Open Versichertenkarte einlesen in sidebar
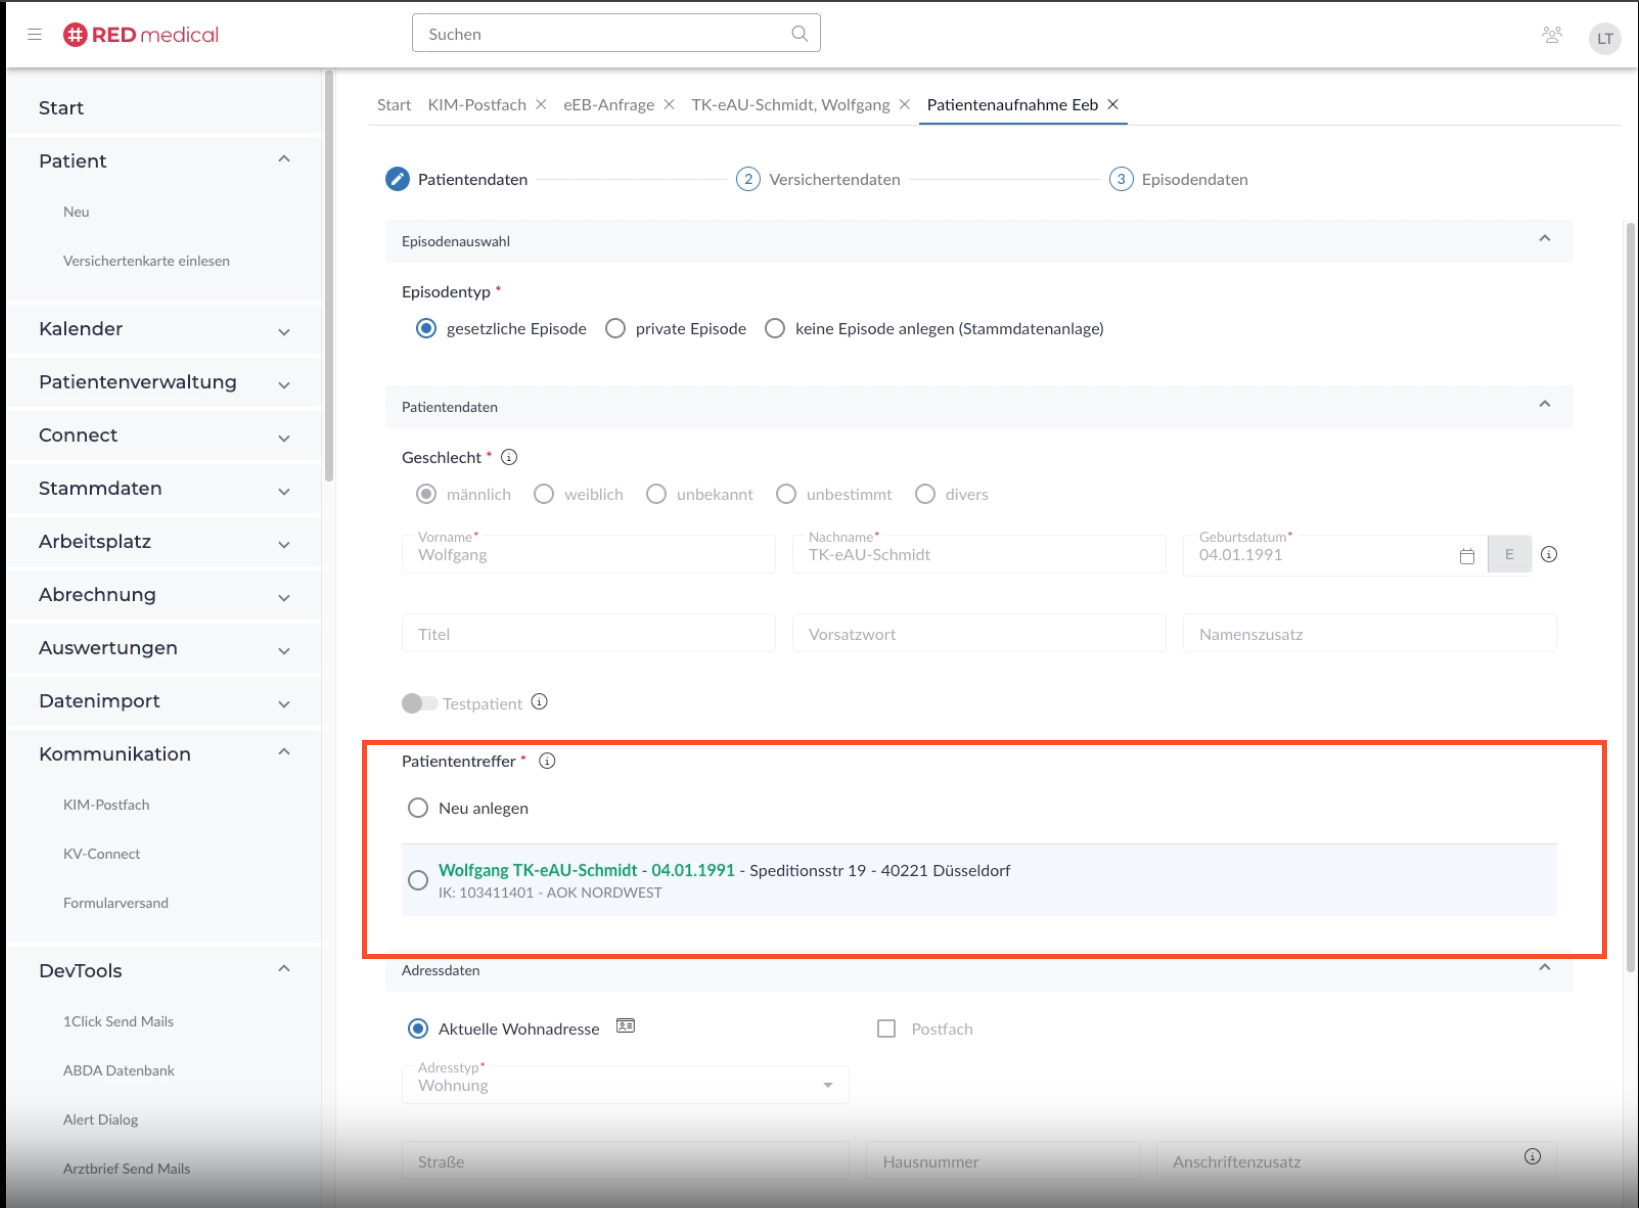1639x1208 pixels. pos(146,261)
